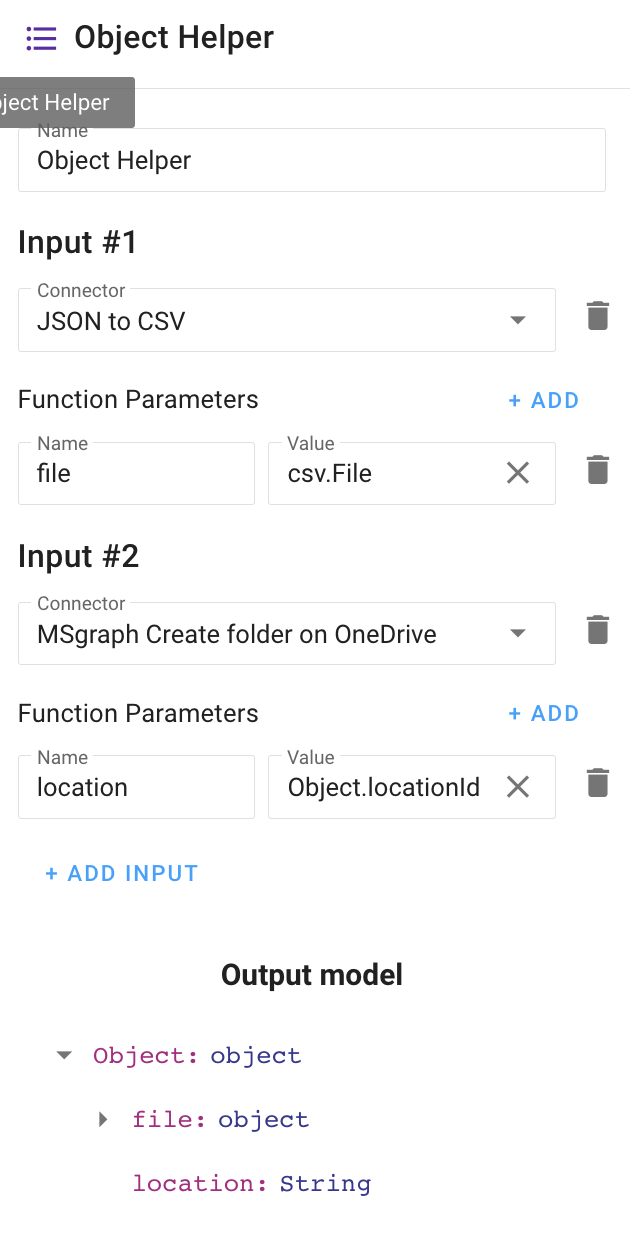Click the Object.locationId value field
The image size is (630, 1244).
[x=385, y=788]
